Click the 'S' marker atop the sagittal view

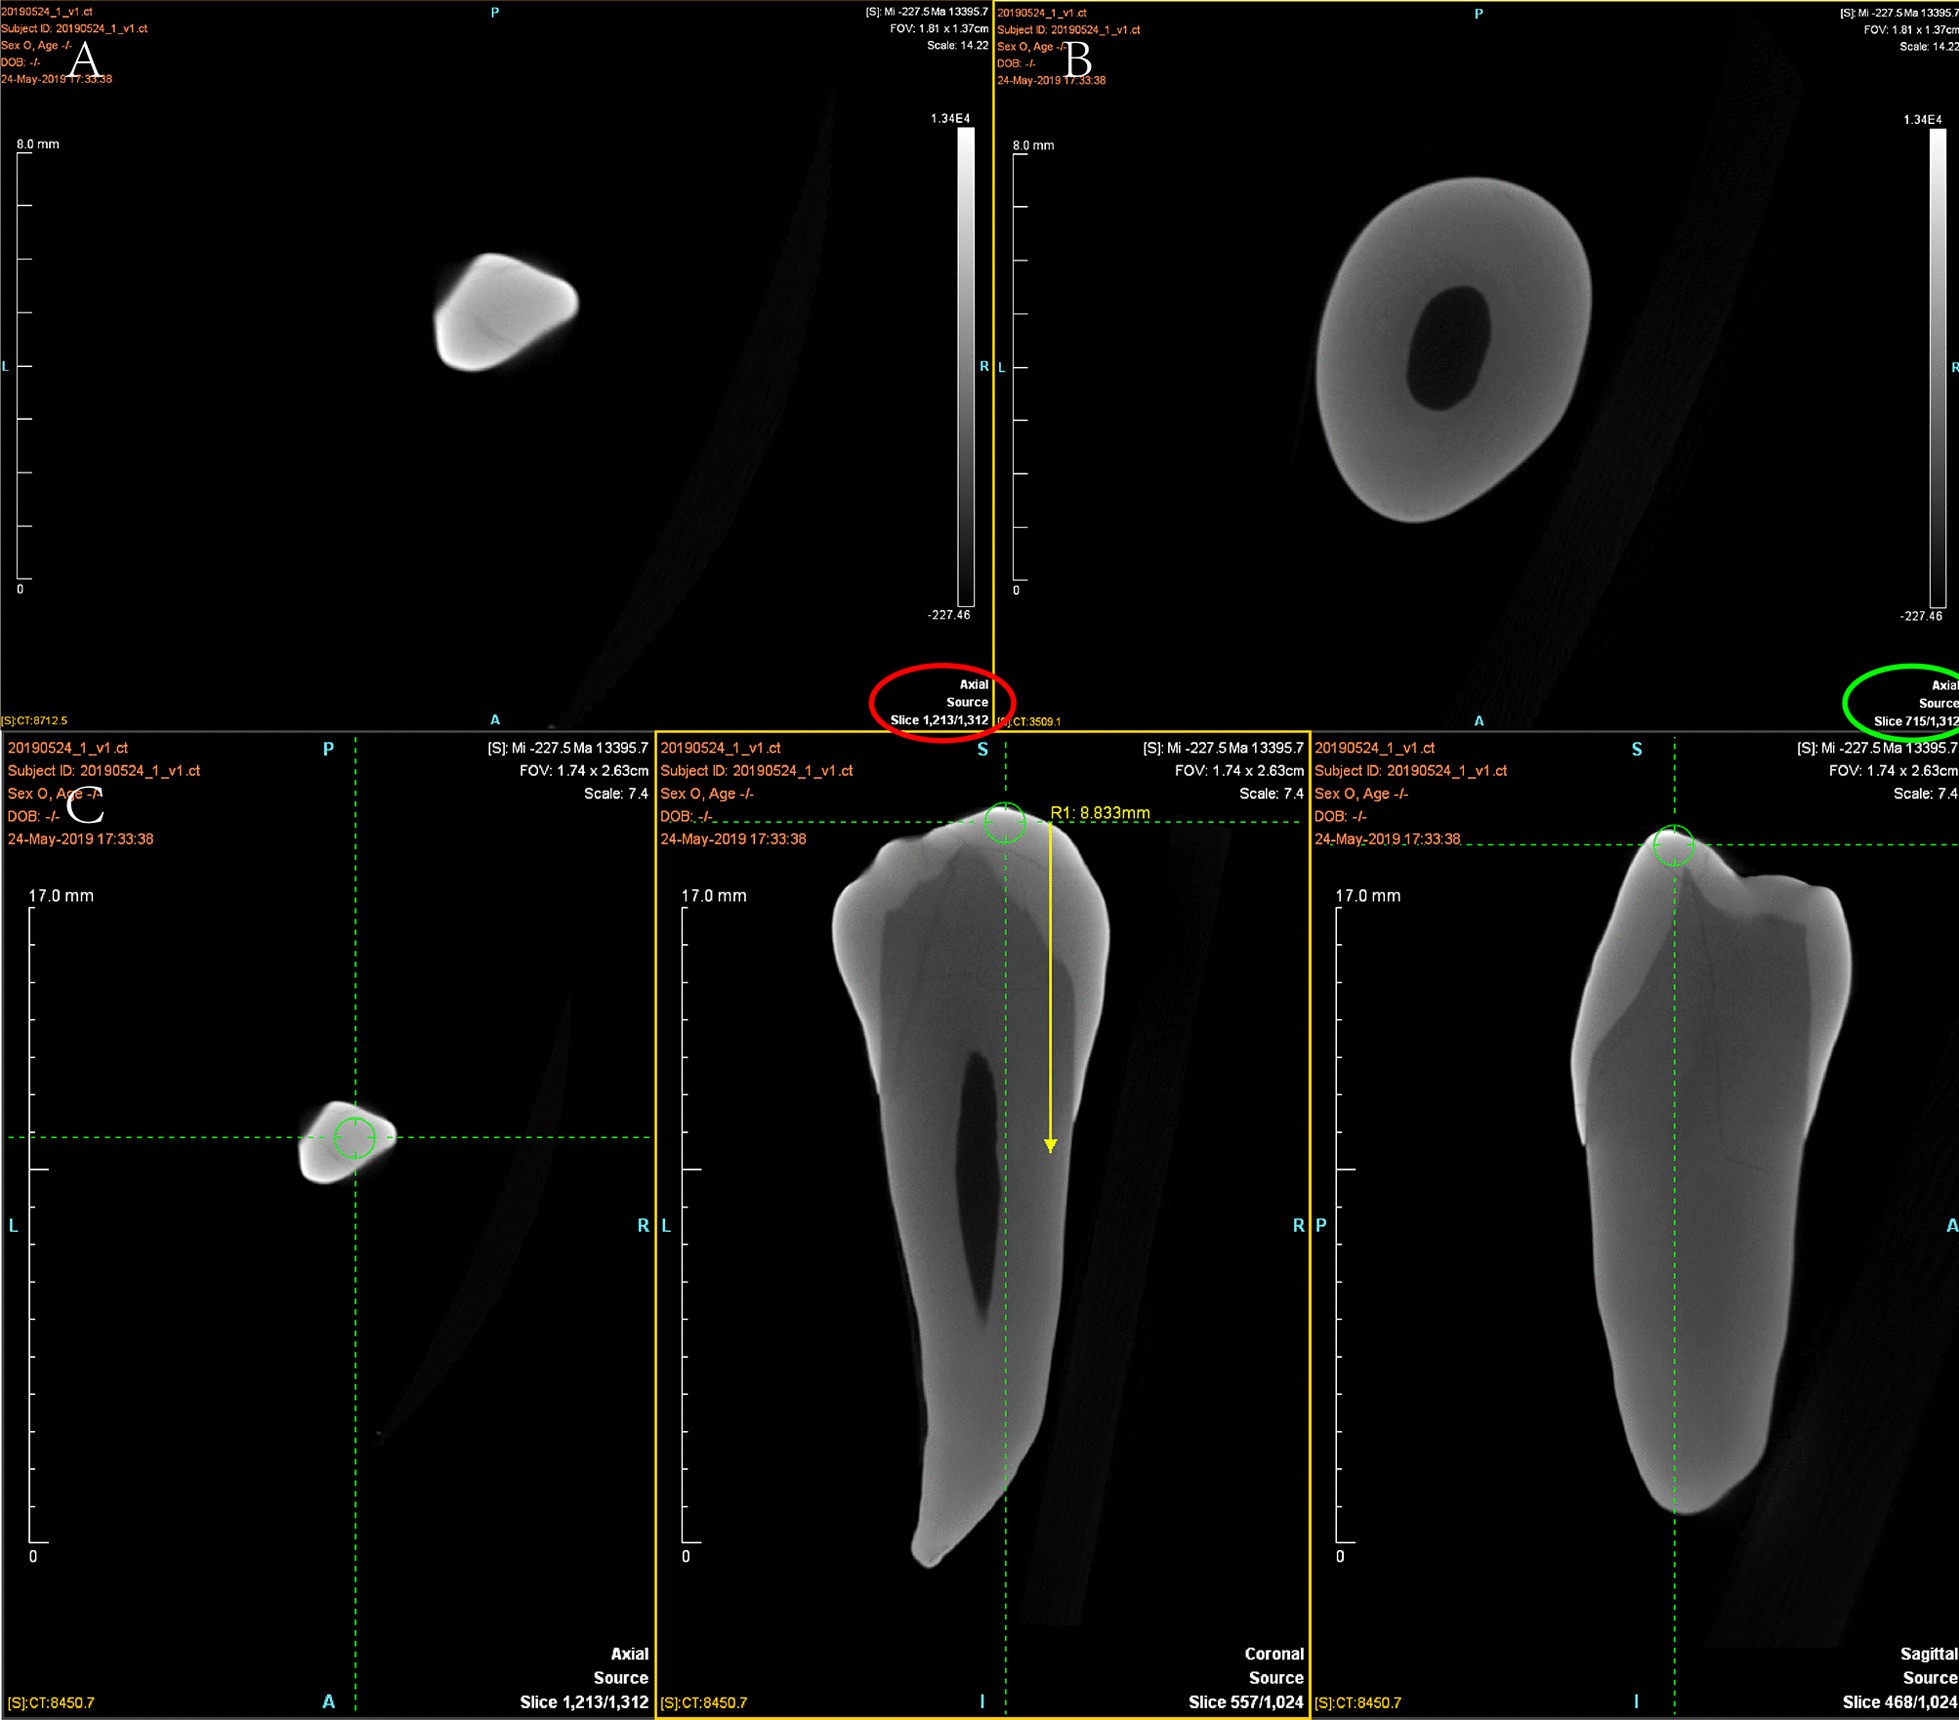[1637, 749]
